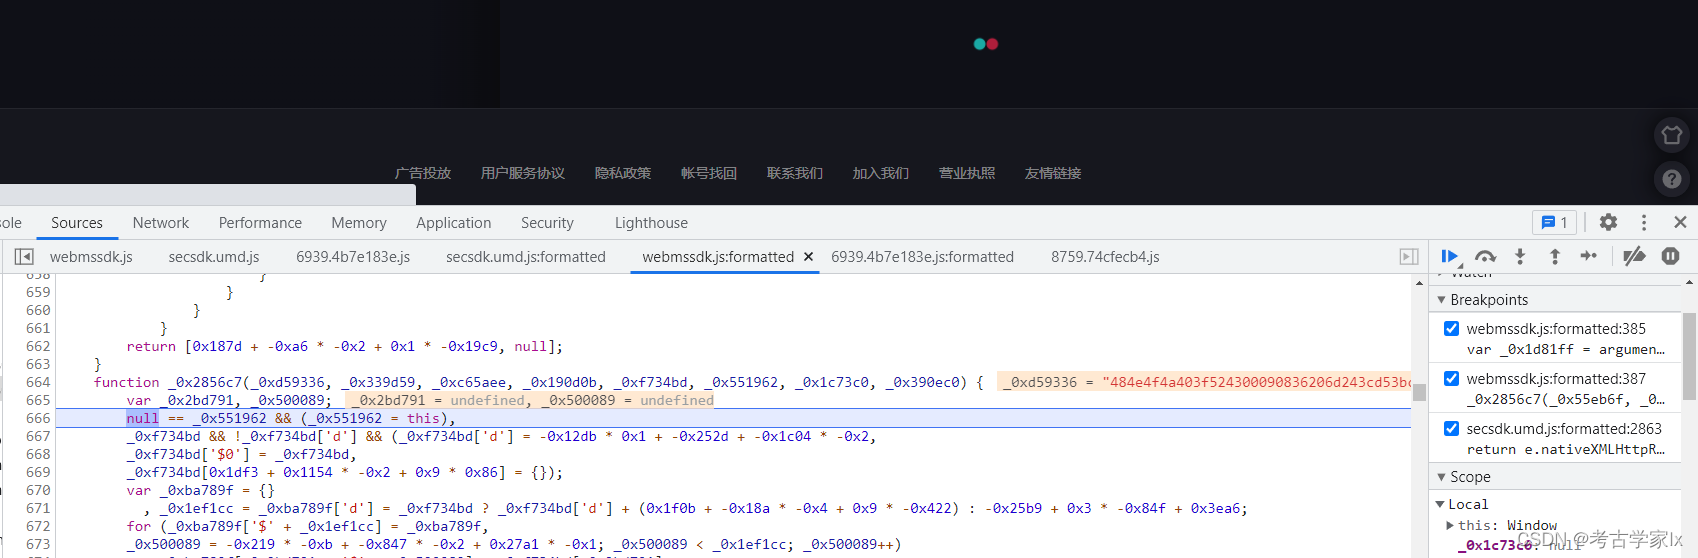Click line number 666 in gutter

coord(38,418)
